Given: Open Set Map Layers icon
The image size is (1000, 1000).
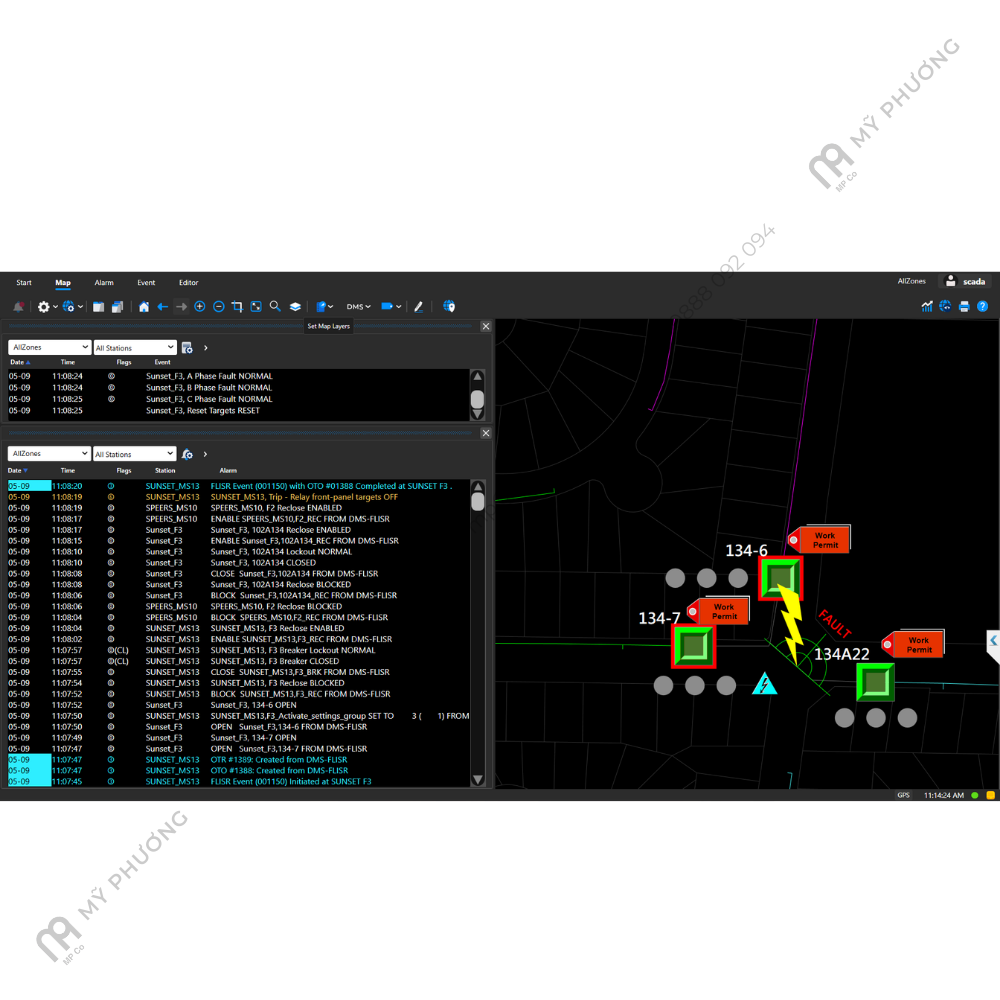Looking at the screenshot, I should click(295, 307).
